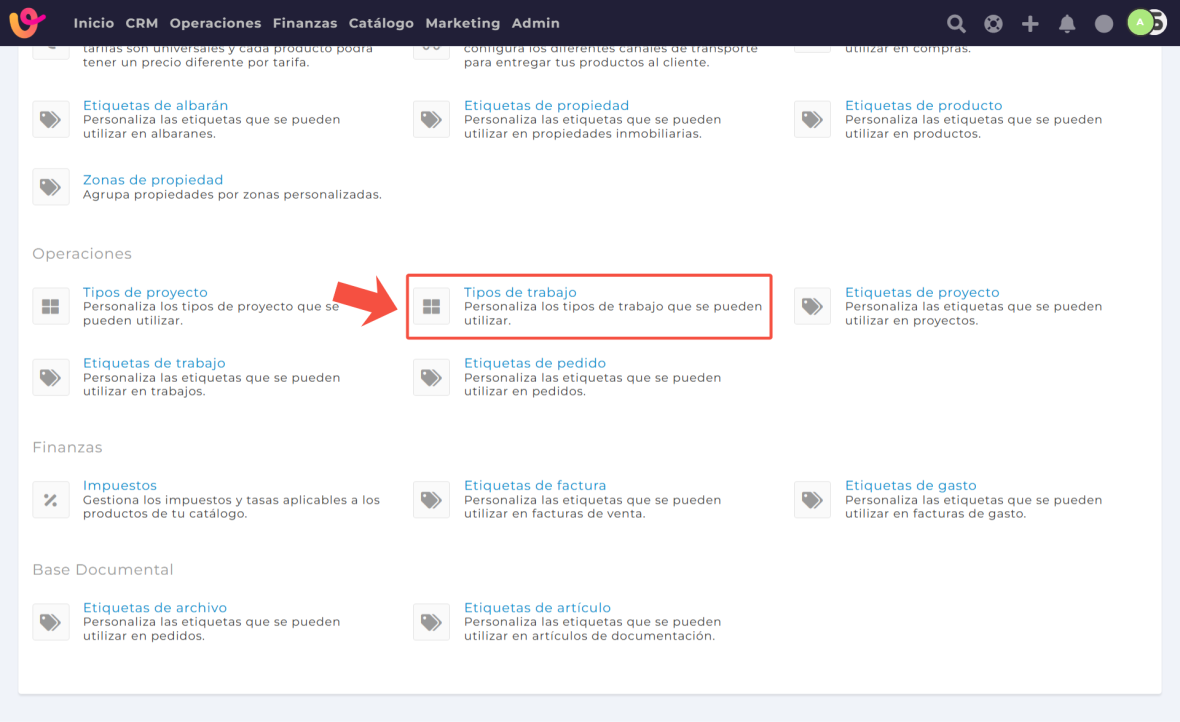The image size is (1180, 722).
Task: Click the green user avatar 'A'
Action: pyautogui.click(x=1140, y=22)
